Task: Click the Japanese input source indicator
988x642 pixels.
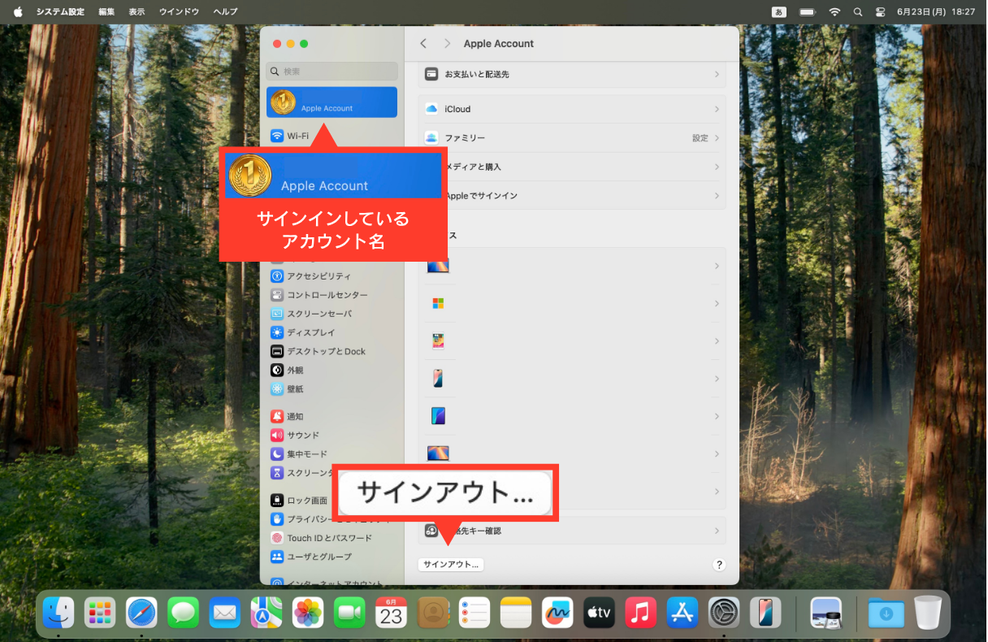Action: click(x=779, y=11)
